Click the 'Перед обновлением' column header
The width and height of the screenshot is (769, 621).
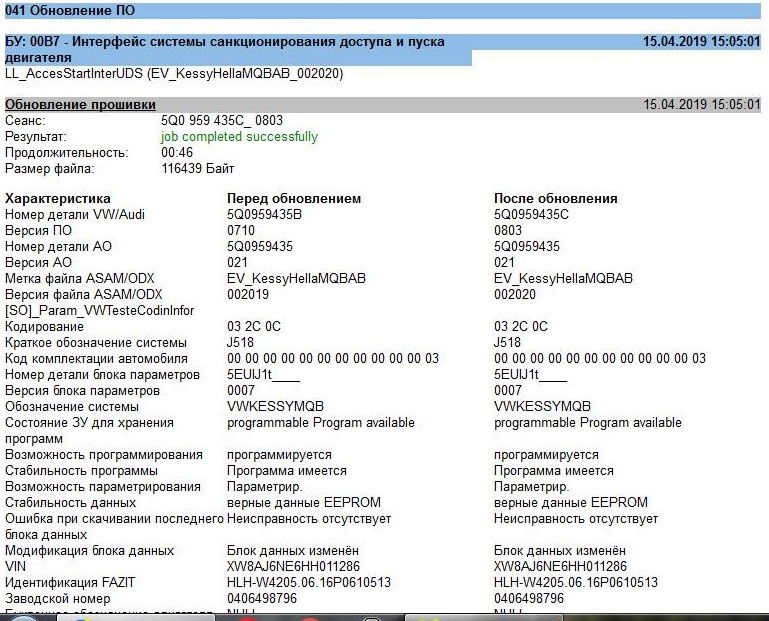294,199
